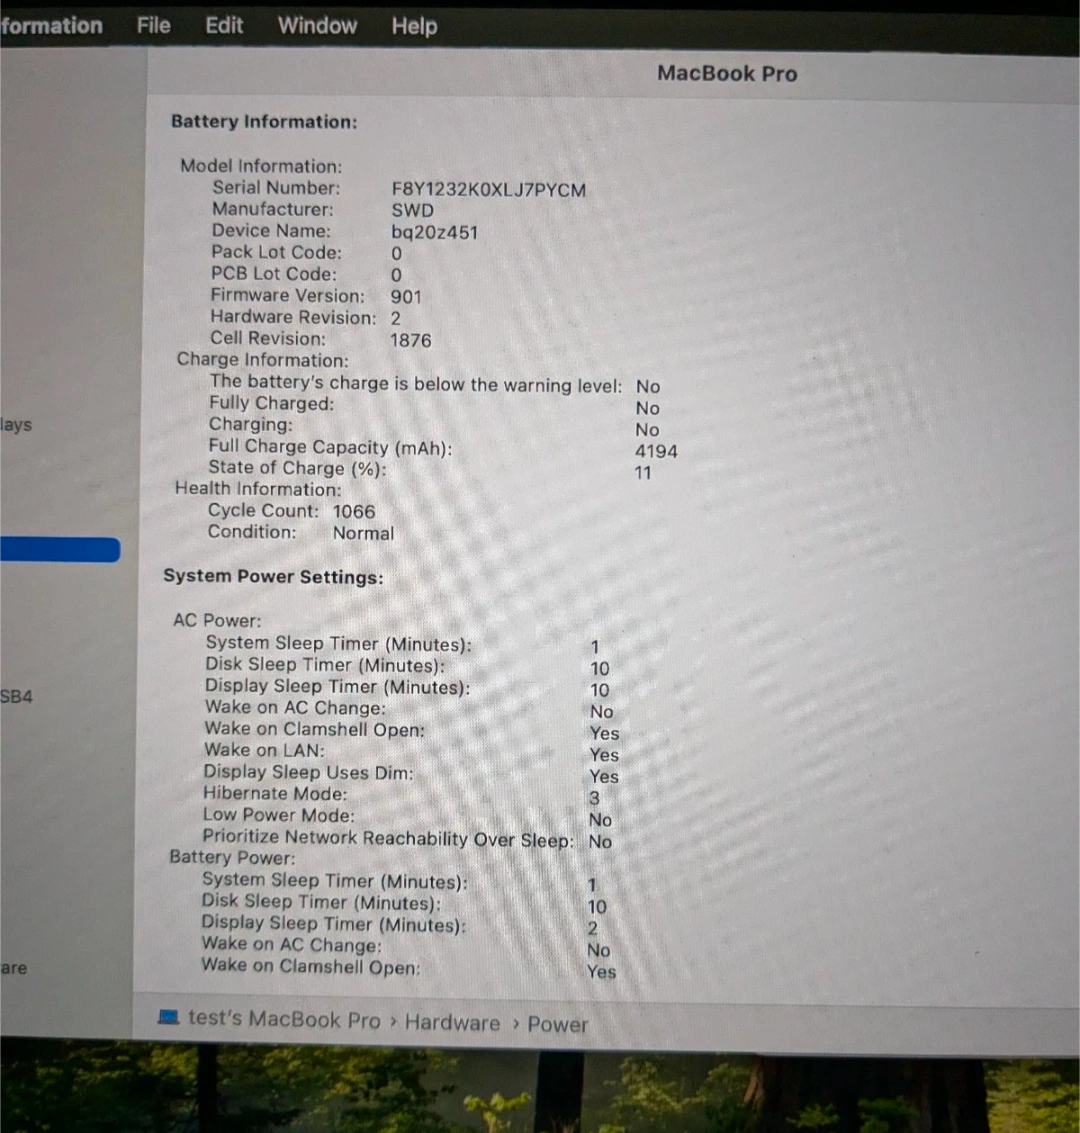Screen dimensions: 1080x1133
Task: Select the sidebar item ending in "SB4"
Action: point(17,697)
